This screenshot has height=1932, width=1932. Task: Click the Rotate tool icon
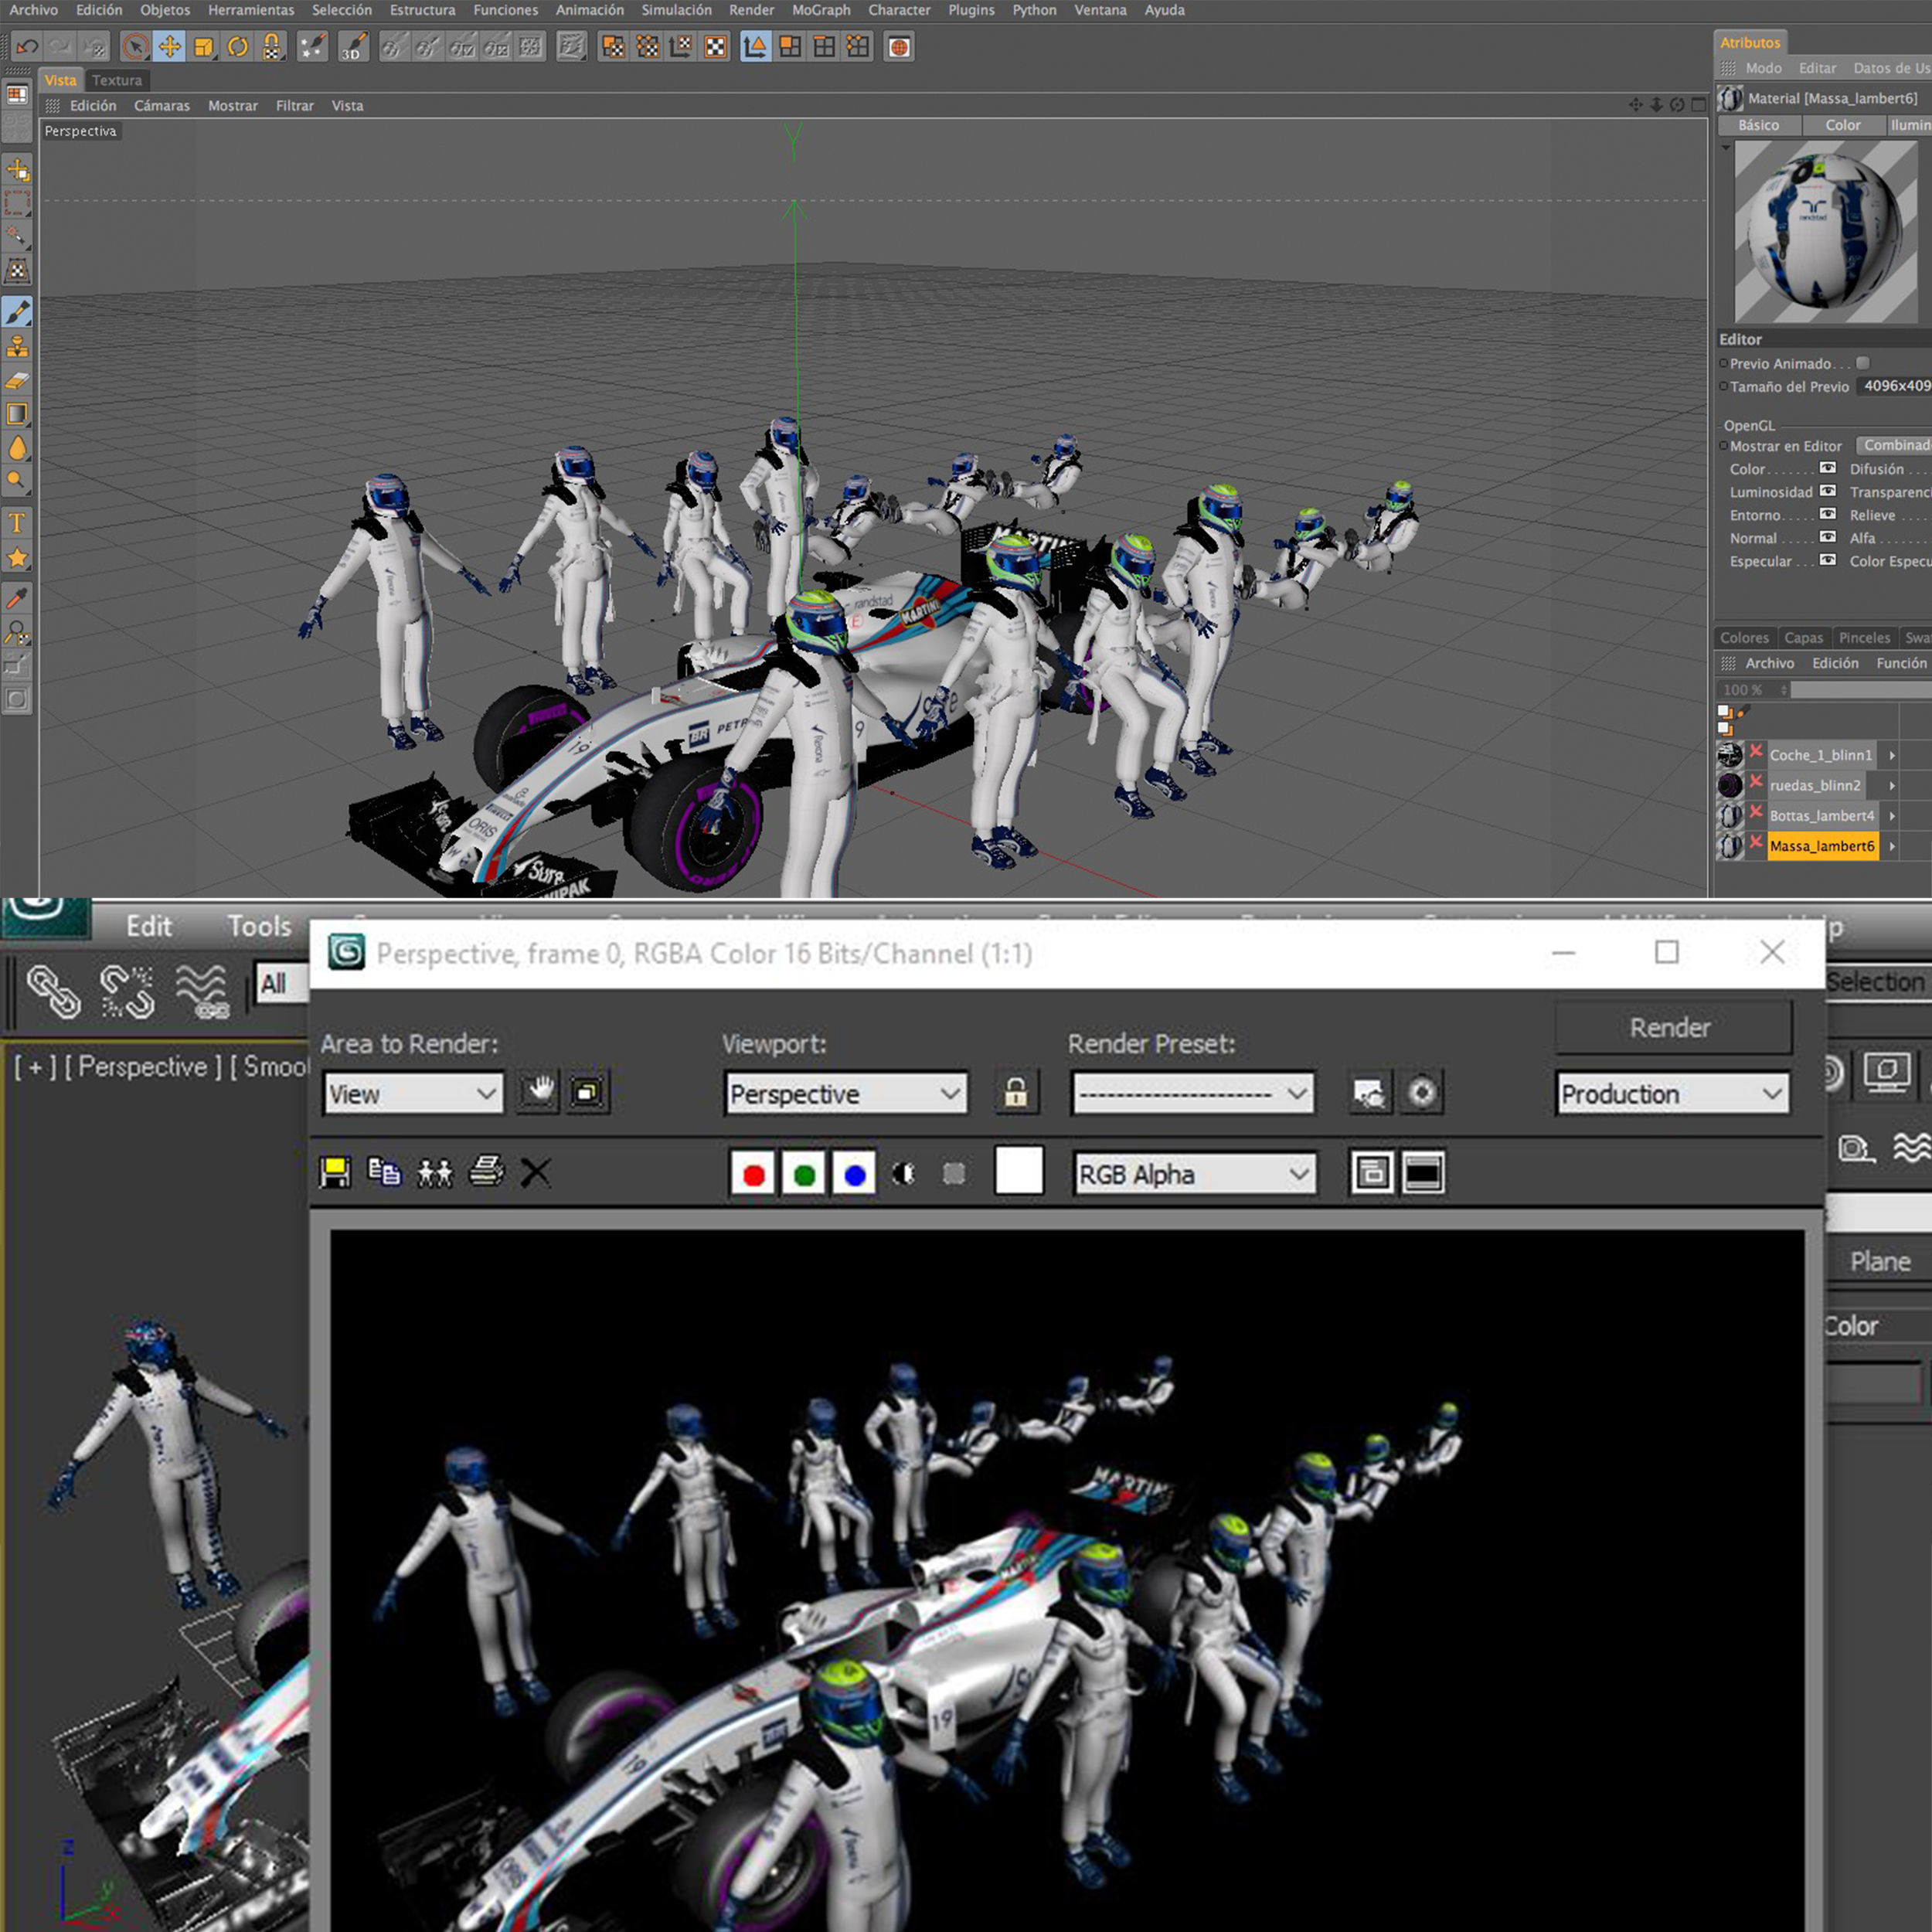point(238,47)
